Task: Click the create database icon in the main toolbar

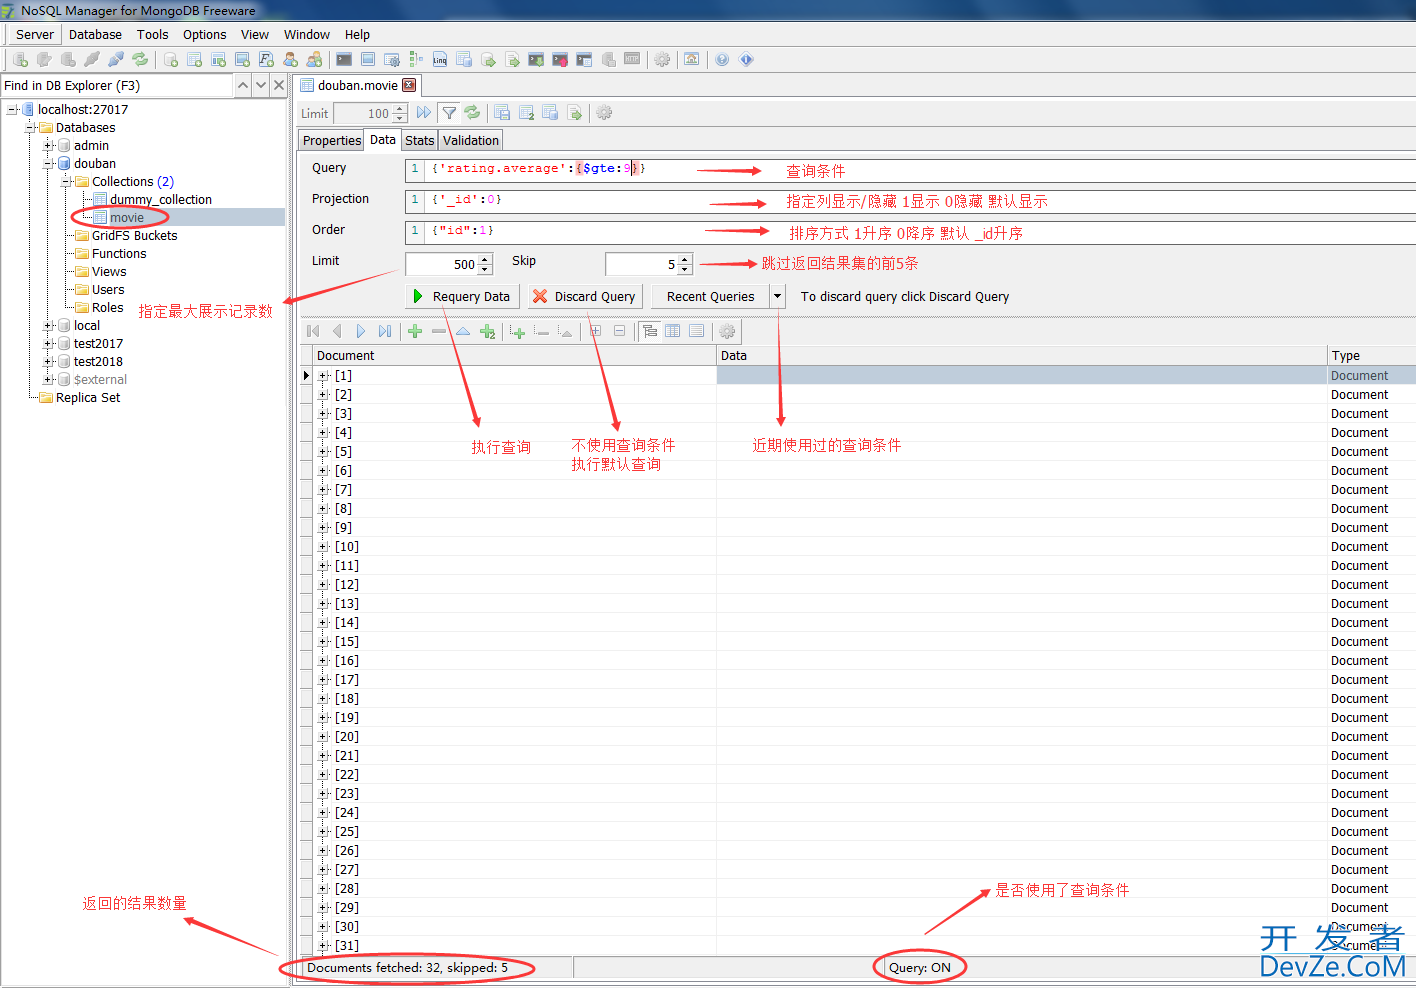Action: (x=171, y=60)
